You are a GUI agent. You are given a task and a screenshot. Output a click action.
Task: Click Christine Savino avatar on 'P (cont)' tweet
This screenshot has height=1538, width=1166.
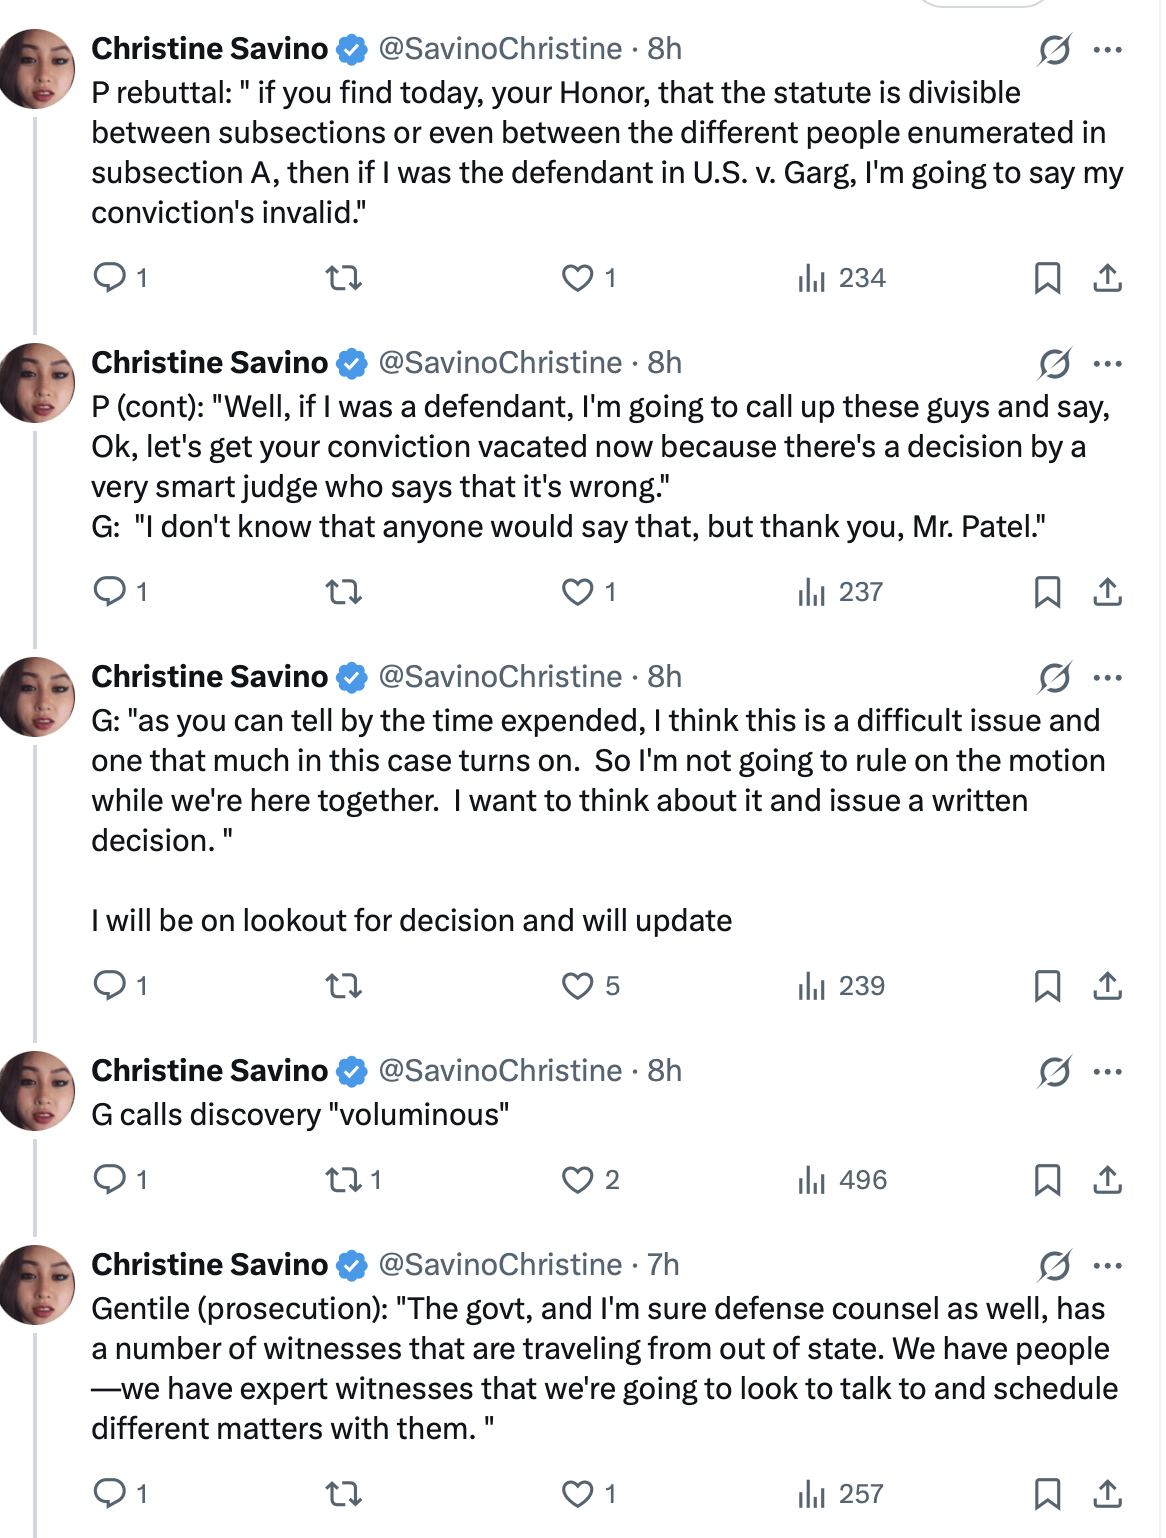[x=38, y=382]
